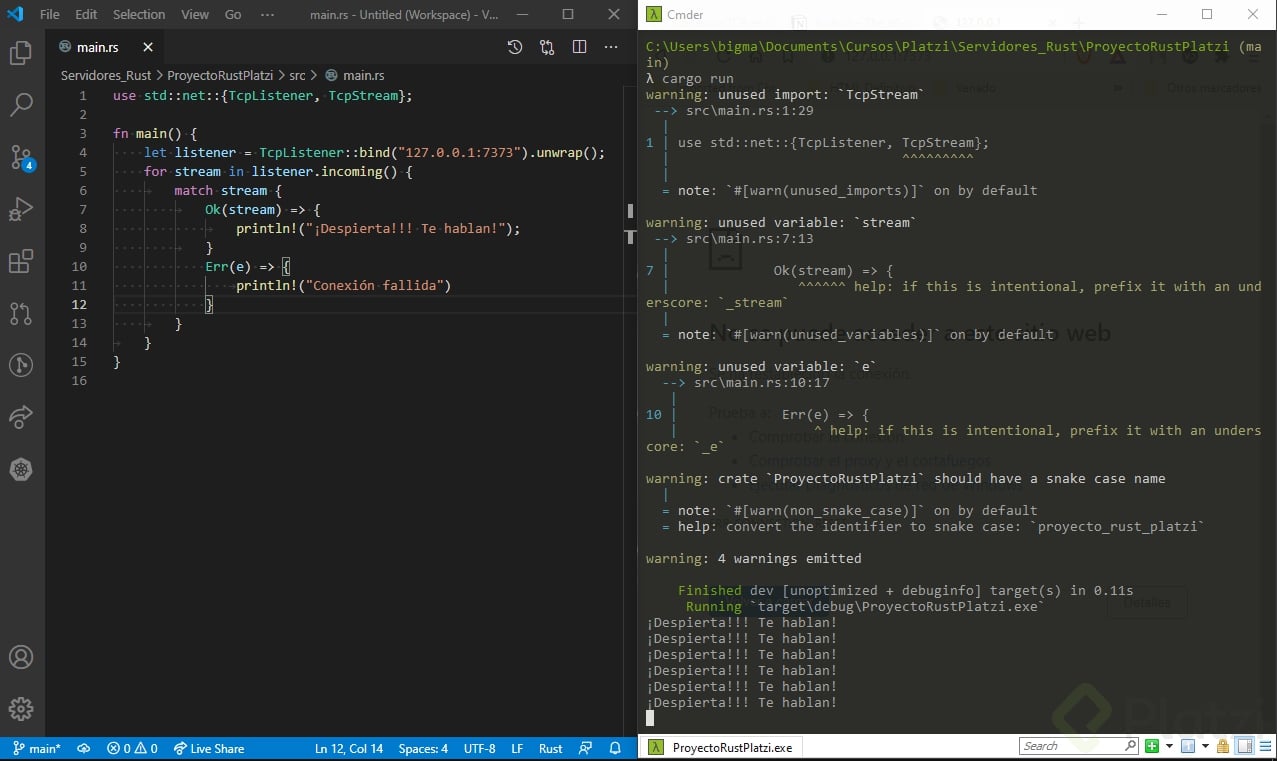Toggle the Cmder panel layout button
This screenshot has height=761, width=1277.
[x=1245, y=746]
